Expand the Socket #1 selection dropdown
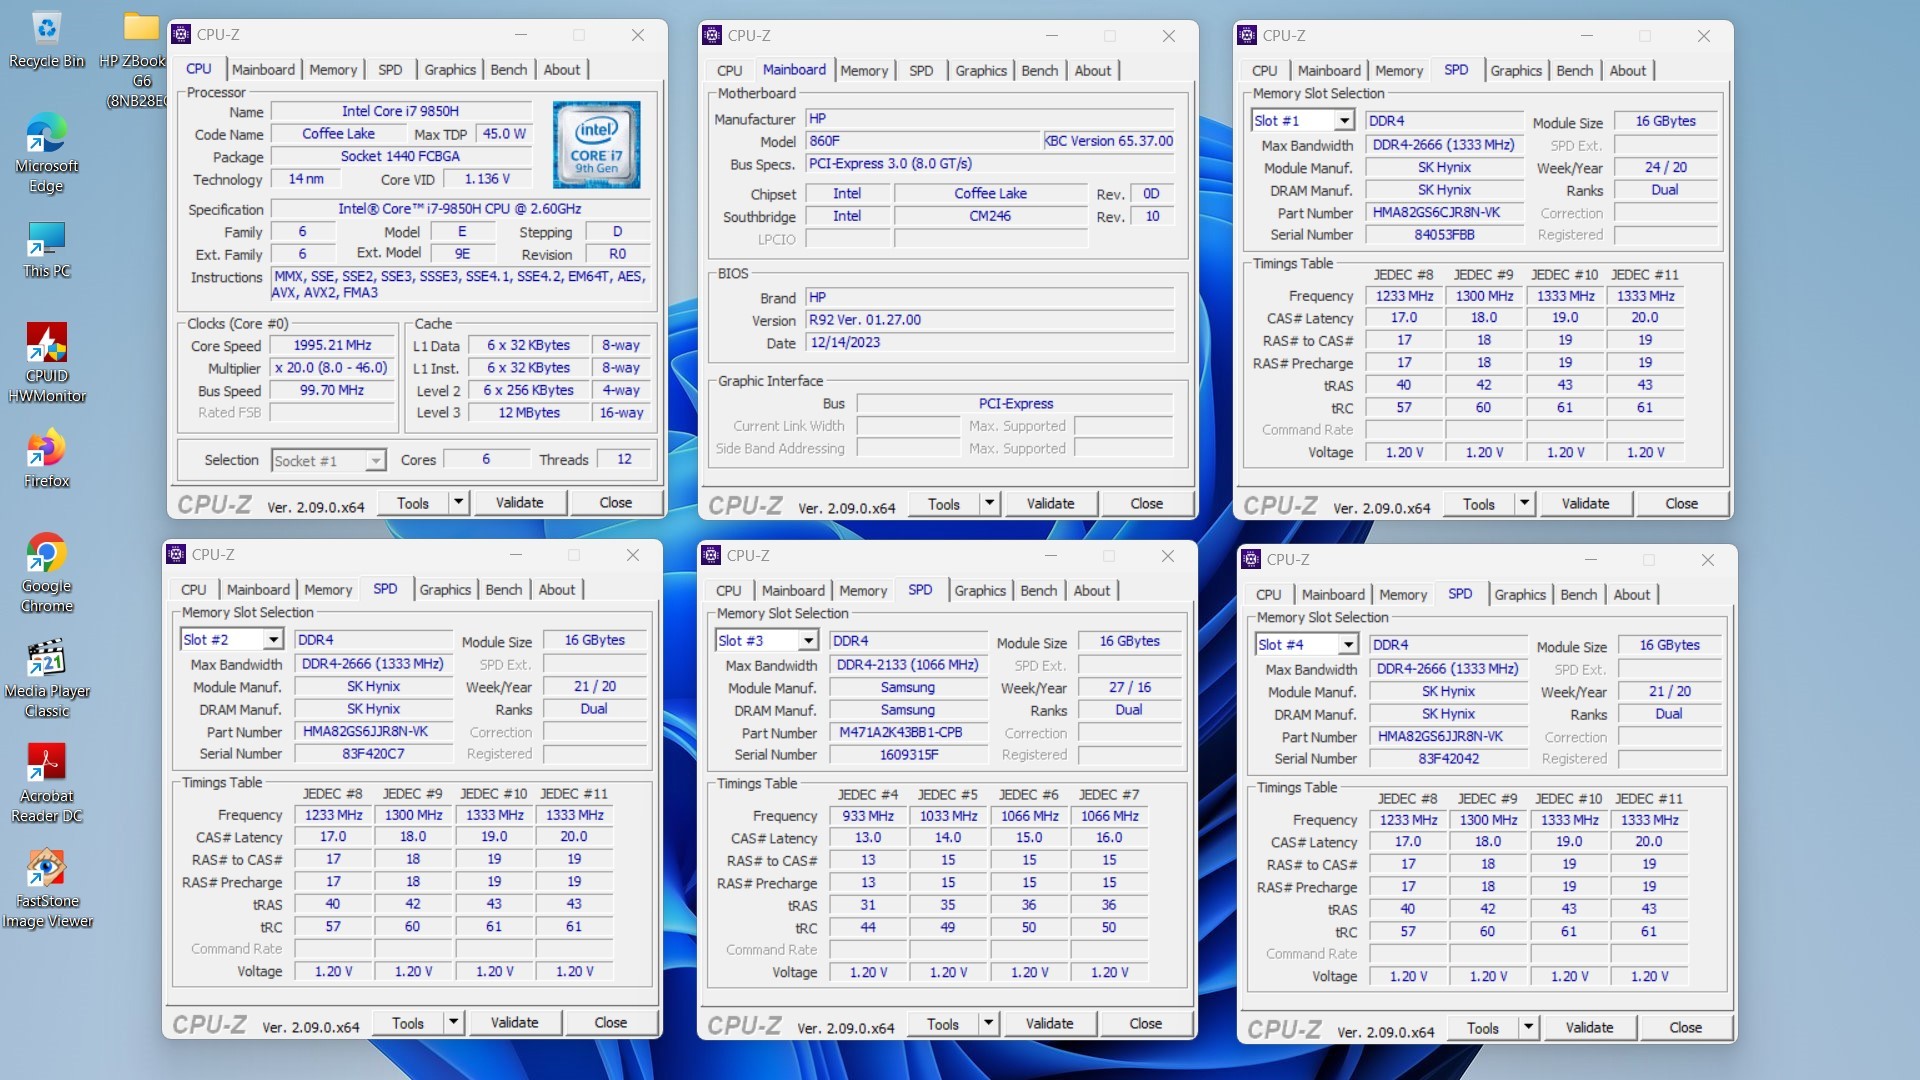The width and height of the screenshot is (1920, 1080). coord(375,461)
